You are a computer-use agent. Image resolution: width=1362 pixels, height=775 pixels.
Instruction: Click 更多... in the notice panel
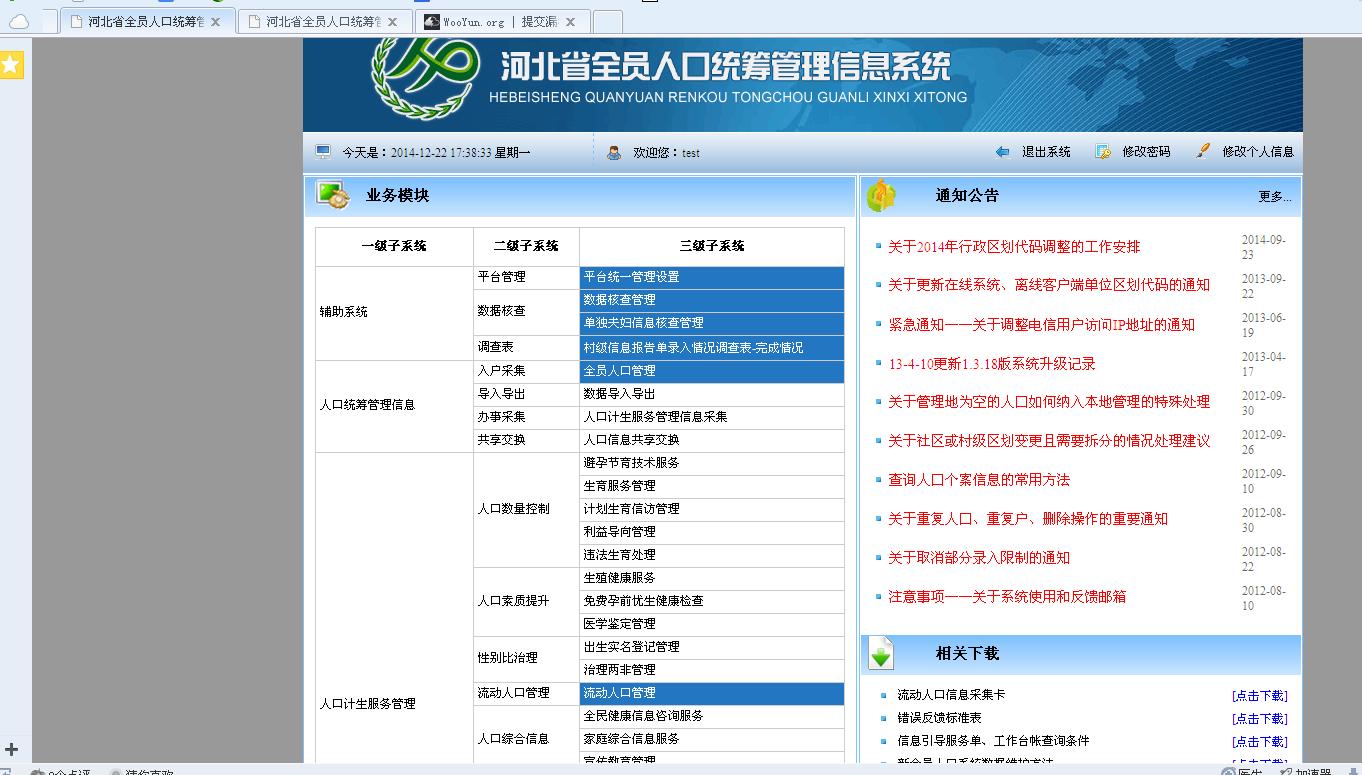pos(1274,197)
